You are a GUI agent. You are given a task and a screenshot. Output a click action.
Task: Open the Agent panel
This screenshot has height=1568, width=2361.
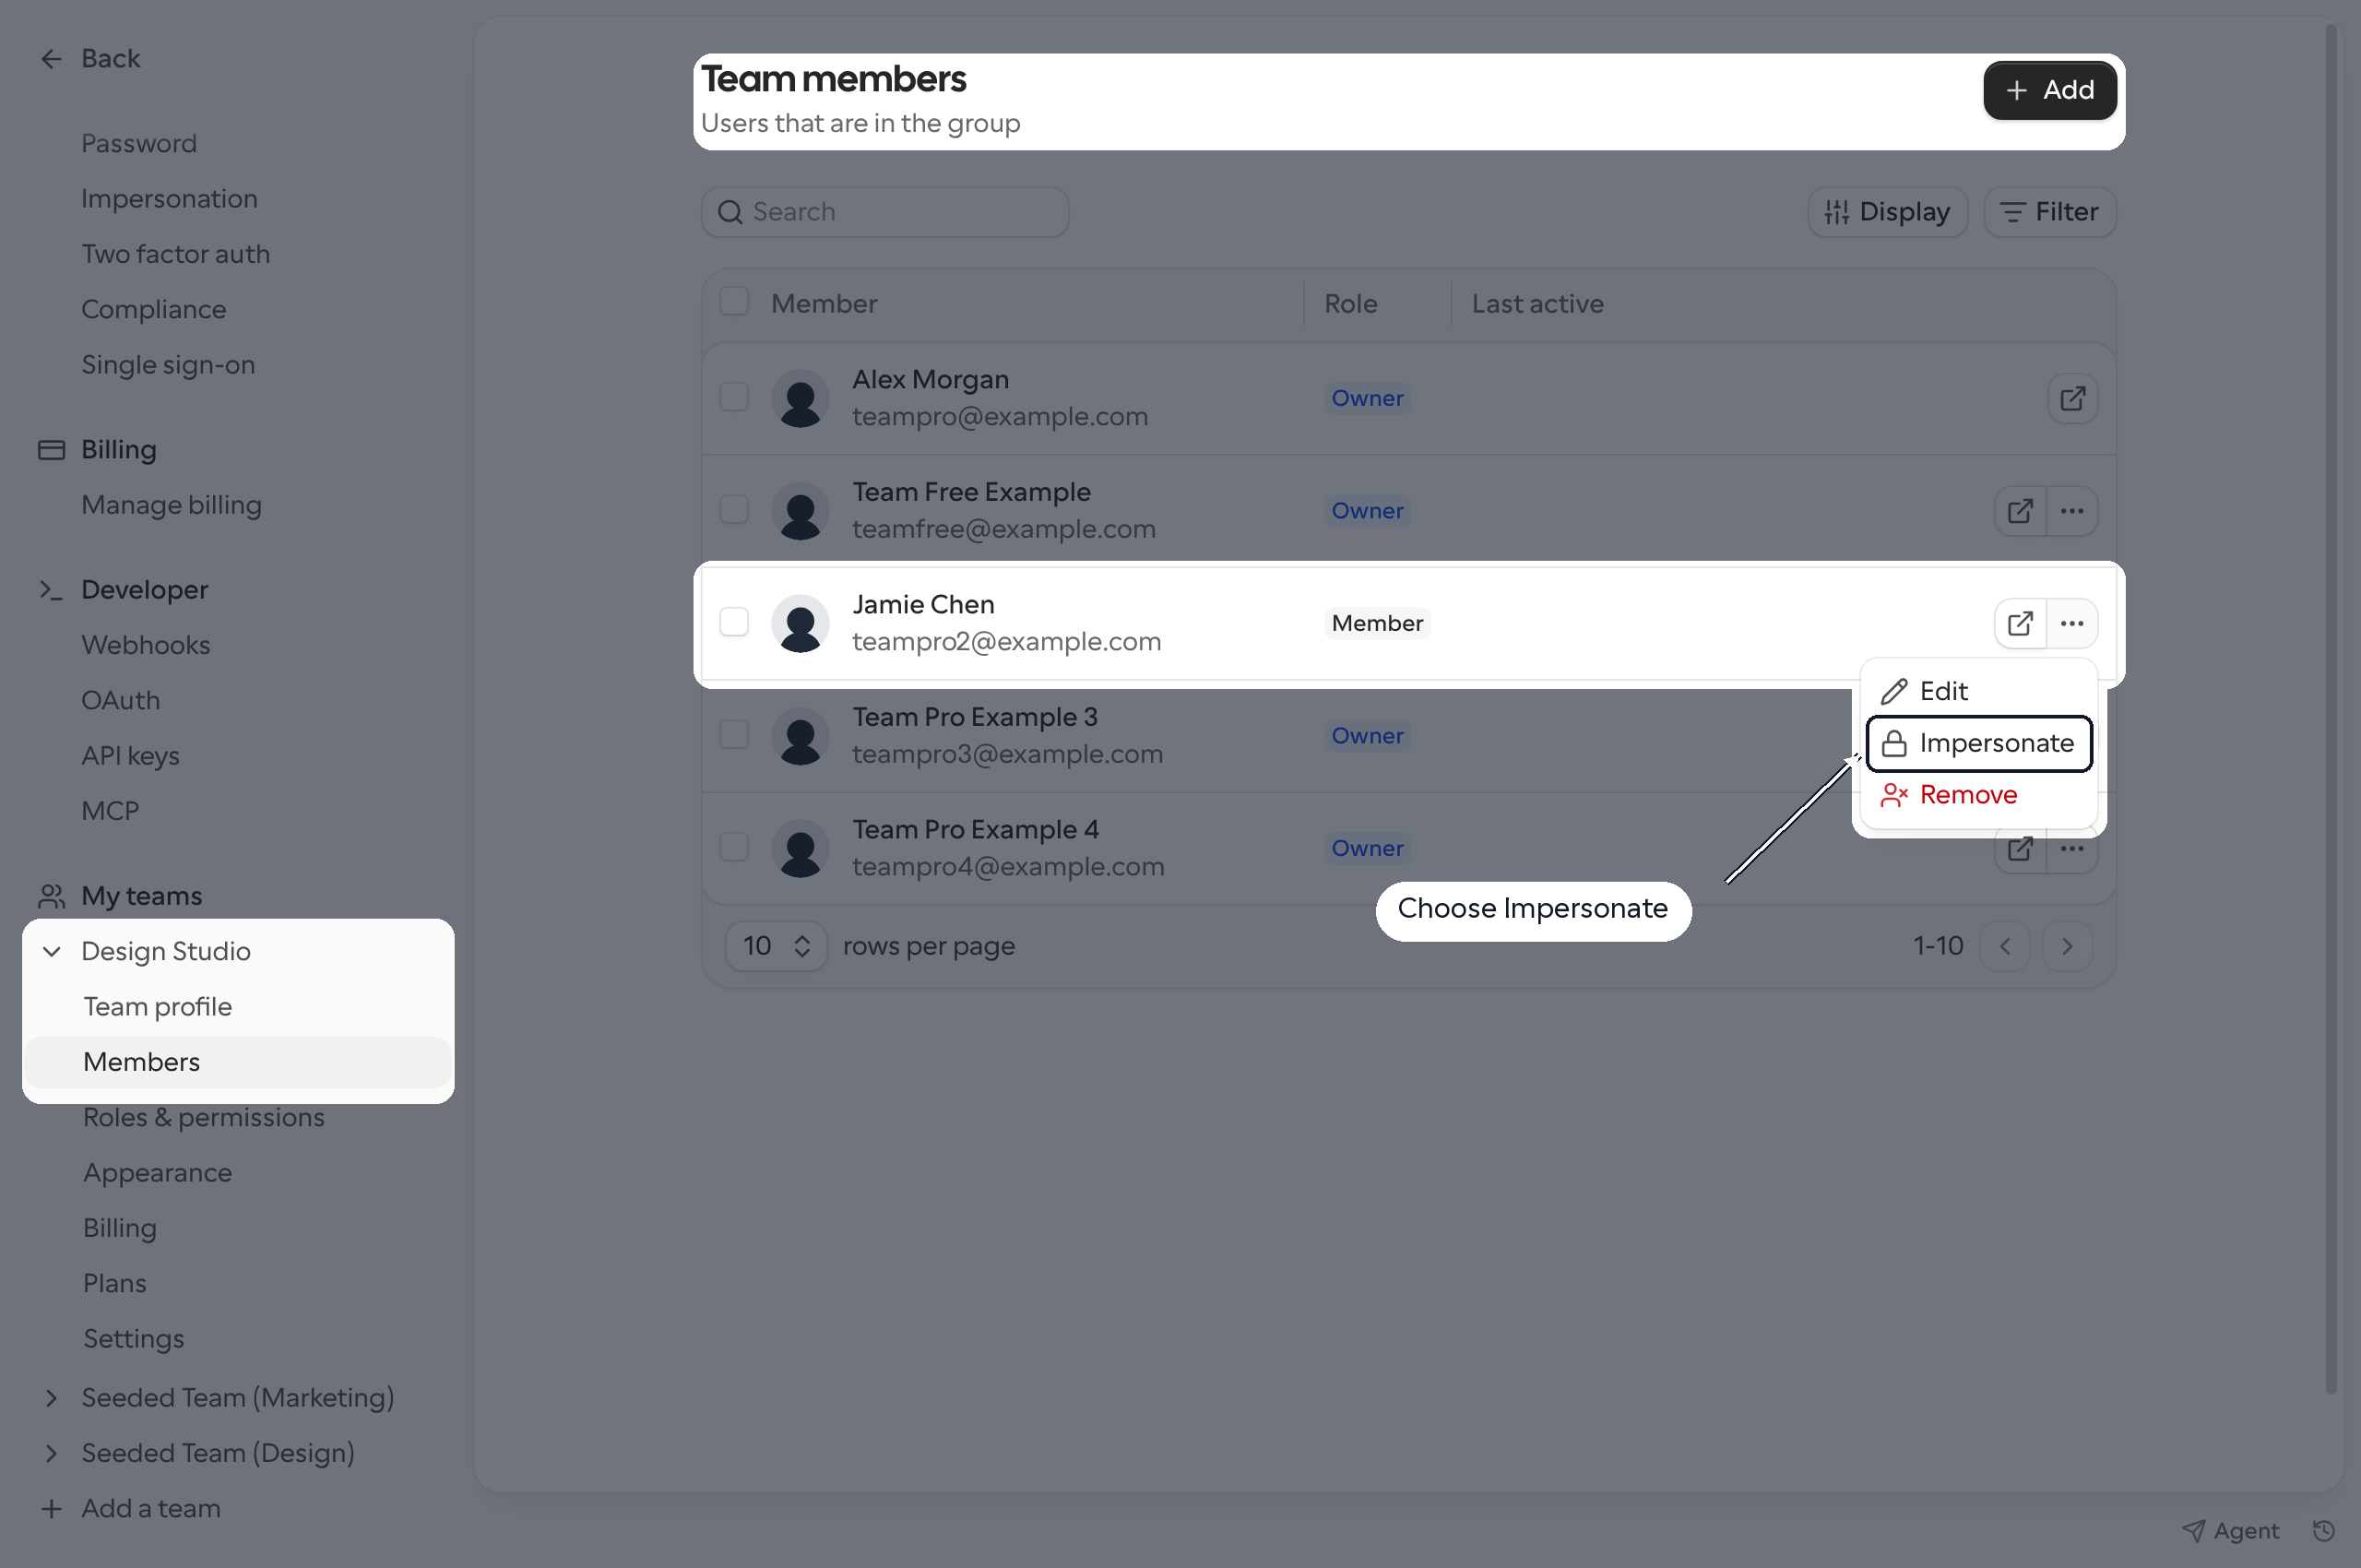(x=2230, y=1530)
